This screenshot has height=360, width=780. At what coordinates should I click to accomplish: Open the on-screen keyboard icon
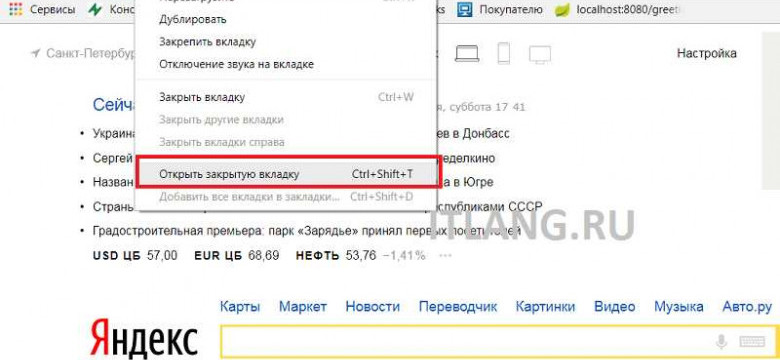click(752, 342)
